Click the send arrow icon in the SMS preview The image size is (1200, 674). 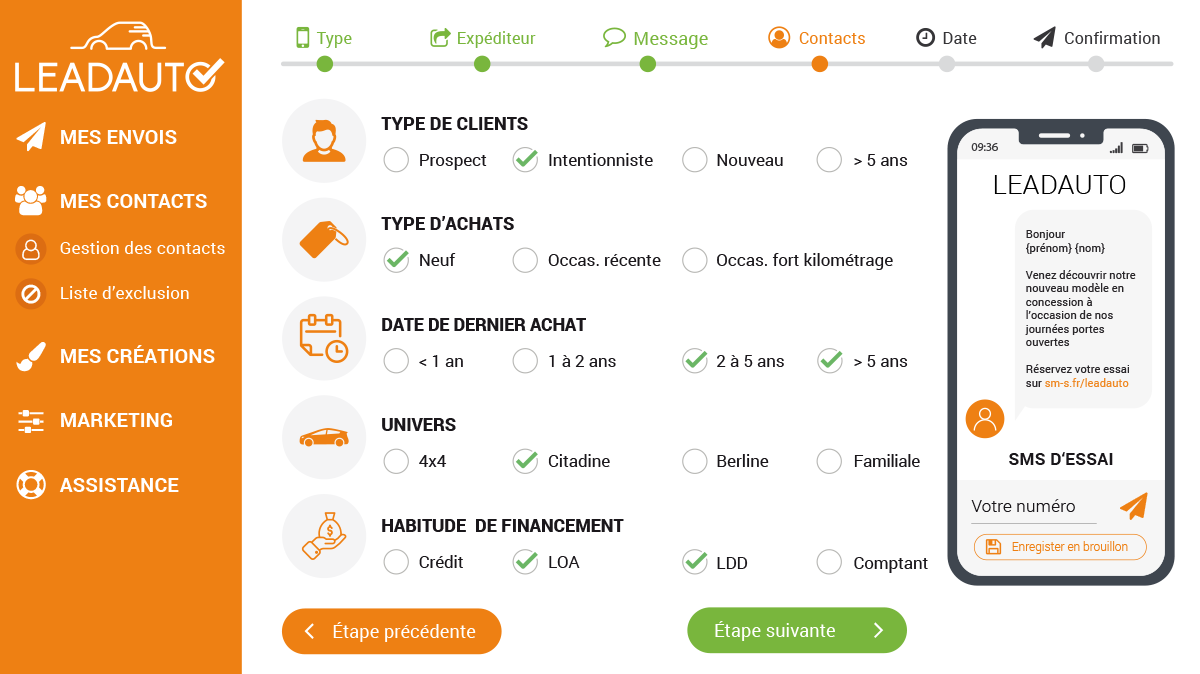1133,508
